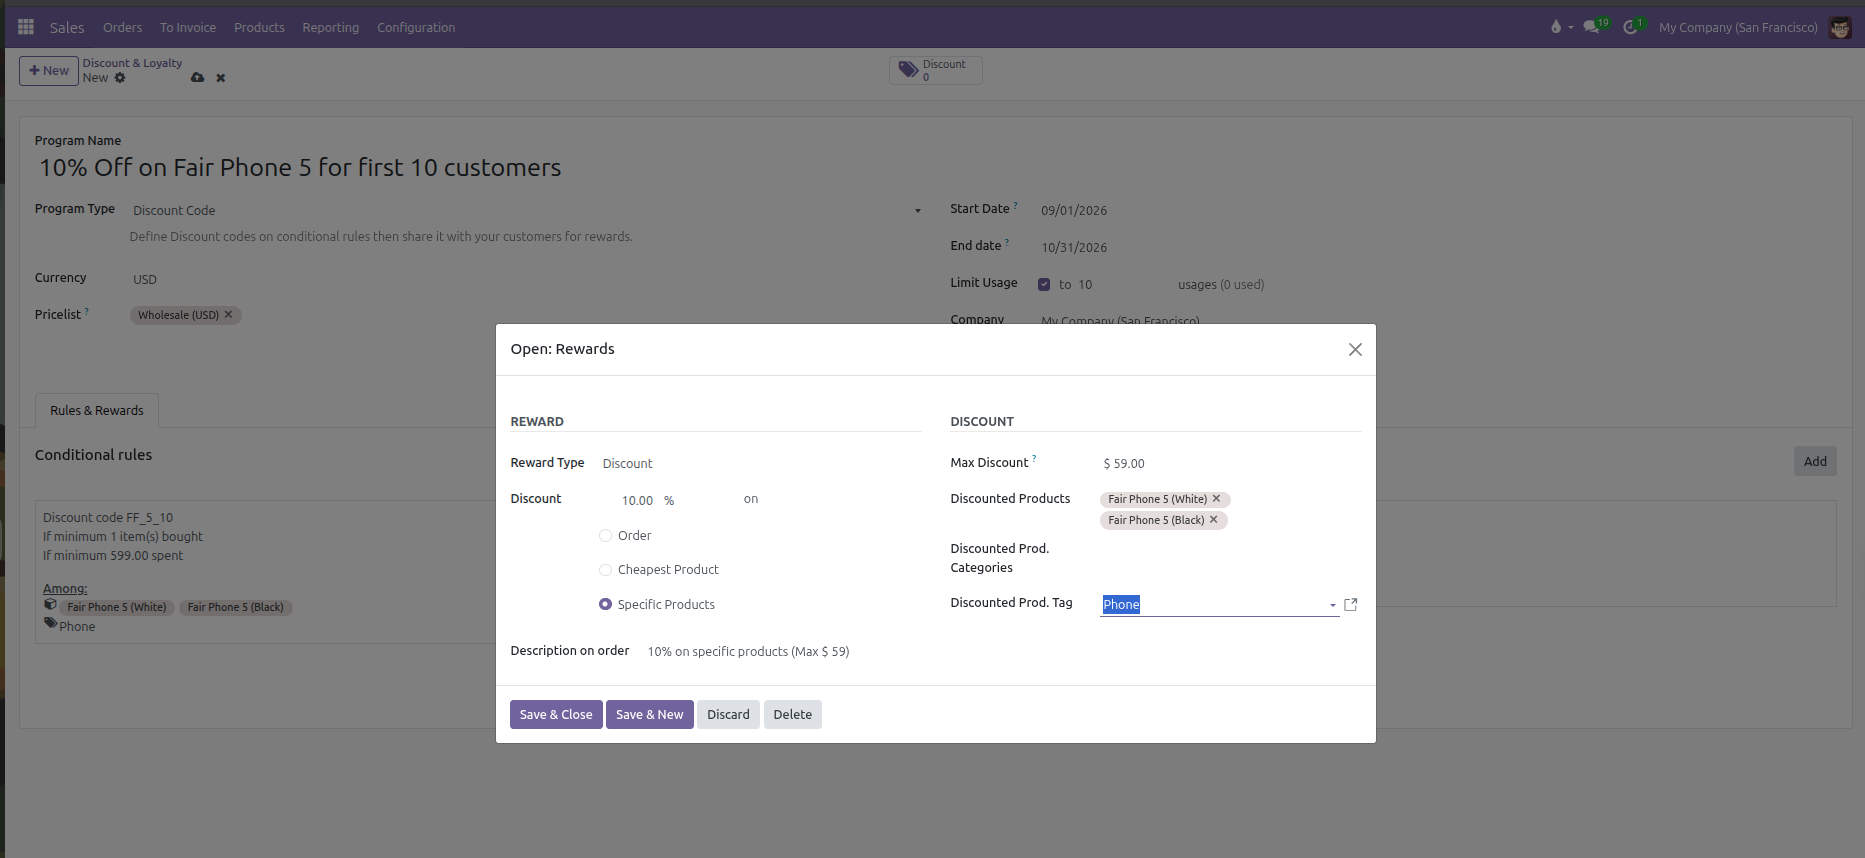Switch to Rules & Rewards tab
This screenshot has width=1865, height=858.
coord(97,410)
